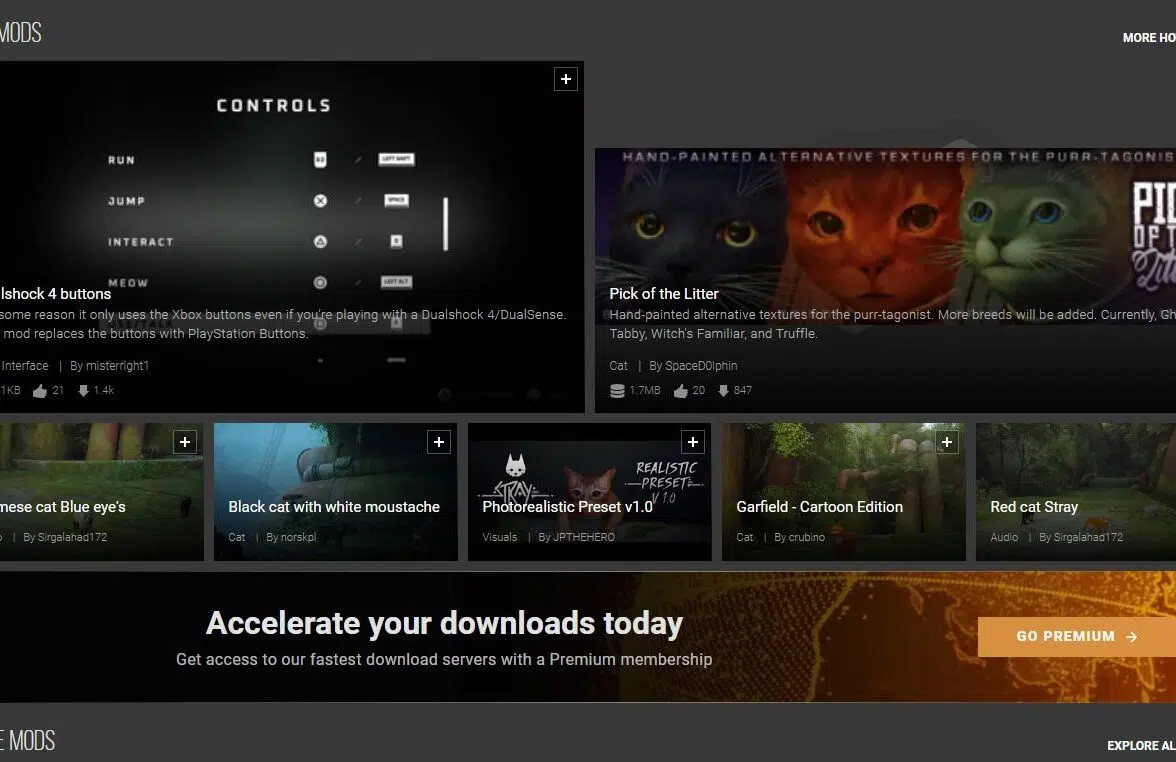Screen dimensions: 1176x762
Task: Select the Cat category on Black cat card
Action: point(236,537)
